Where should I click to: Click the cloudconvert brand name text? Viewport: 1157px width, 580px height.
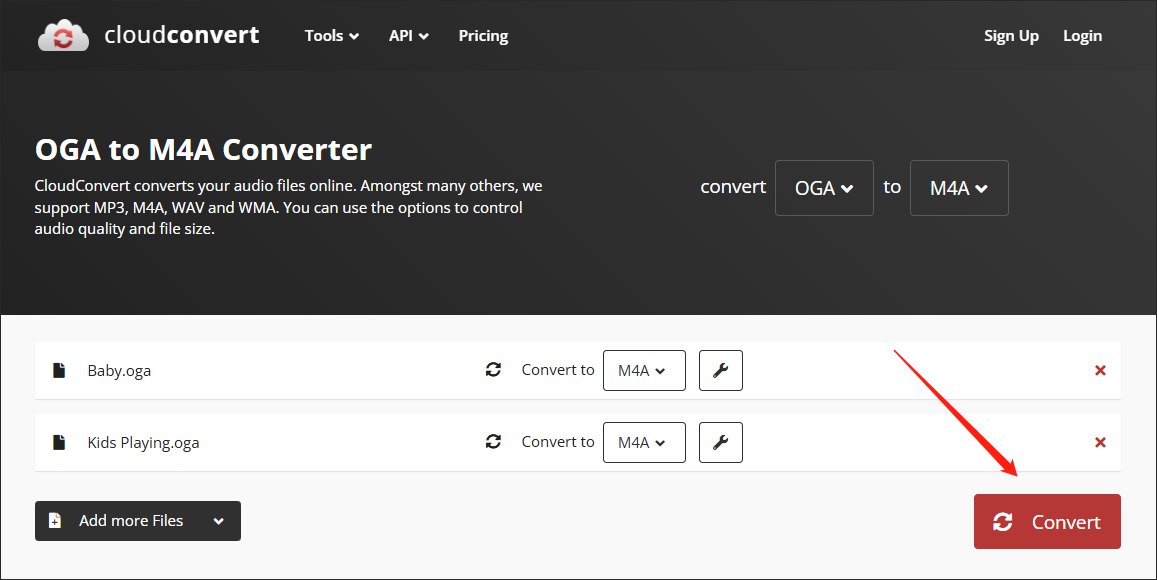182,35
